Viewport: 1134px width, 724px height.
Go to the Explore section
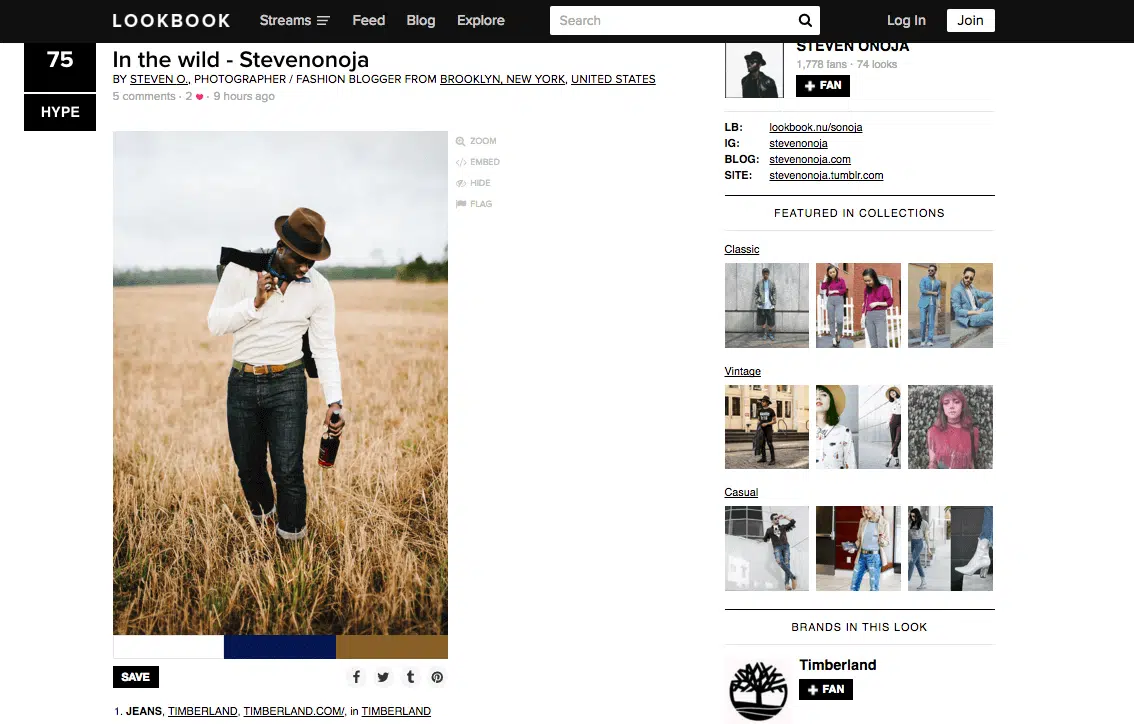[x=481, y=20]
